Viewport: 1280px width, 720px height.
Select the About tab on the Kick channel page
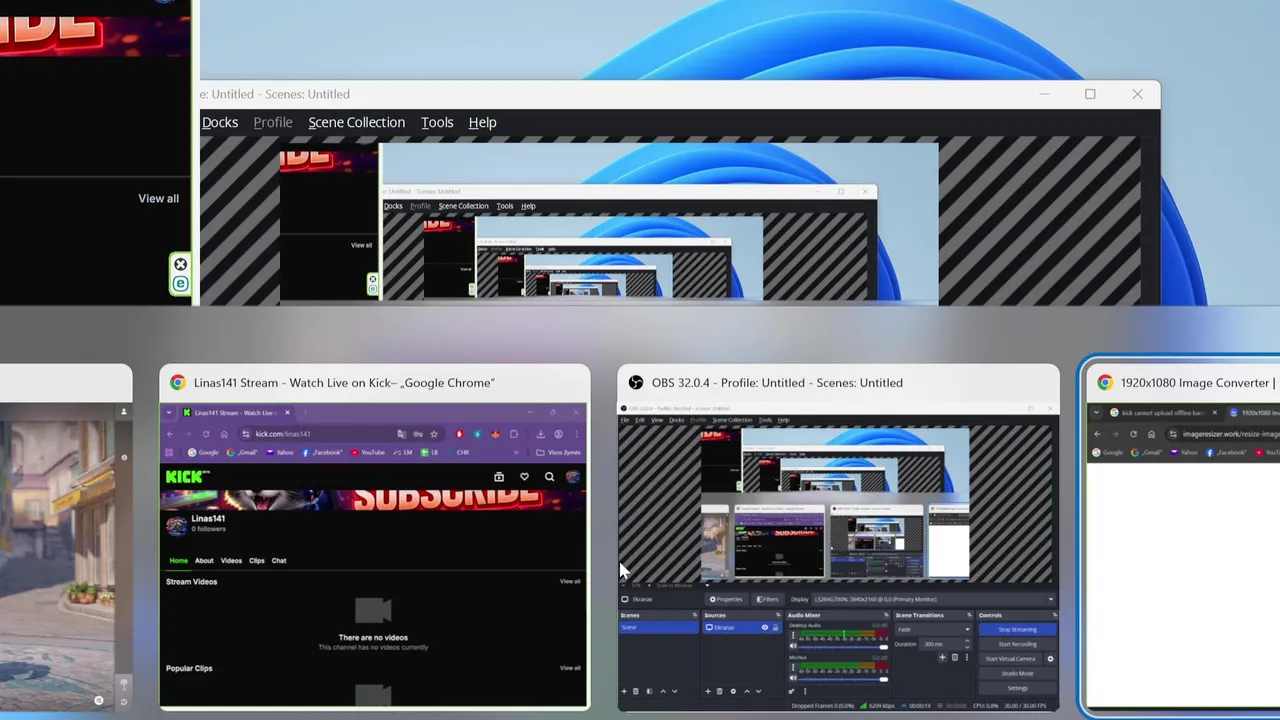[x=204, y=561]
